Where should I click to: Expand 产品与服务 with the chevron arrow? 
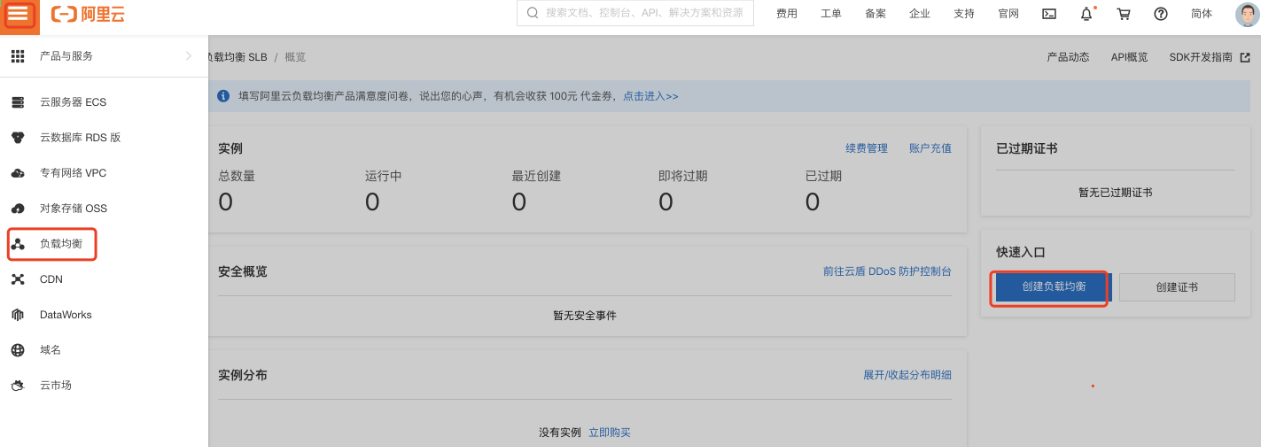point(188,56)
